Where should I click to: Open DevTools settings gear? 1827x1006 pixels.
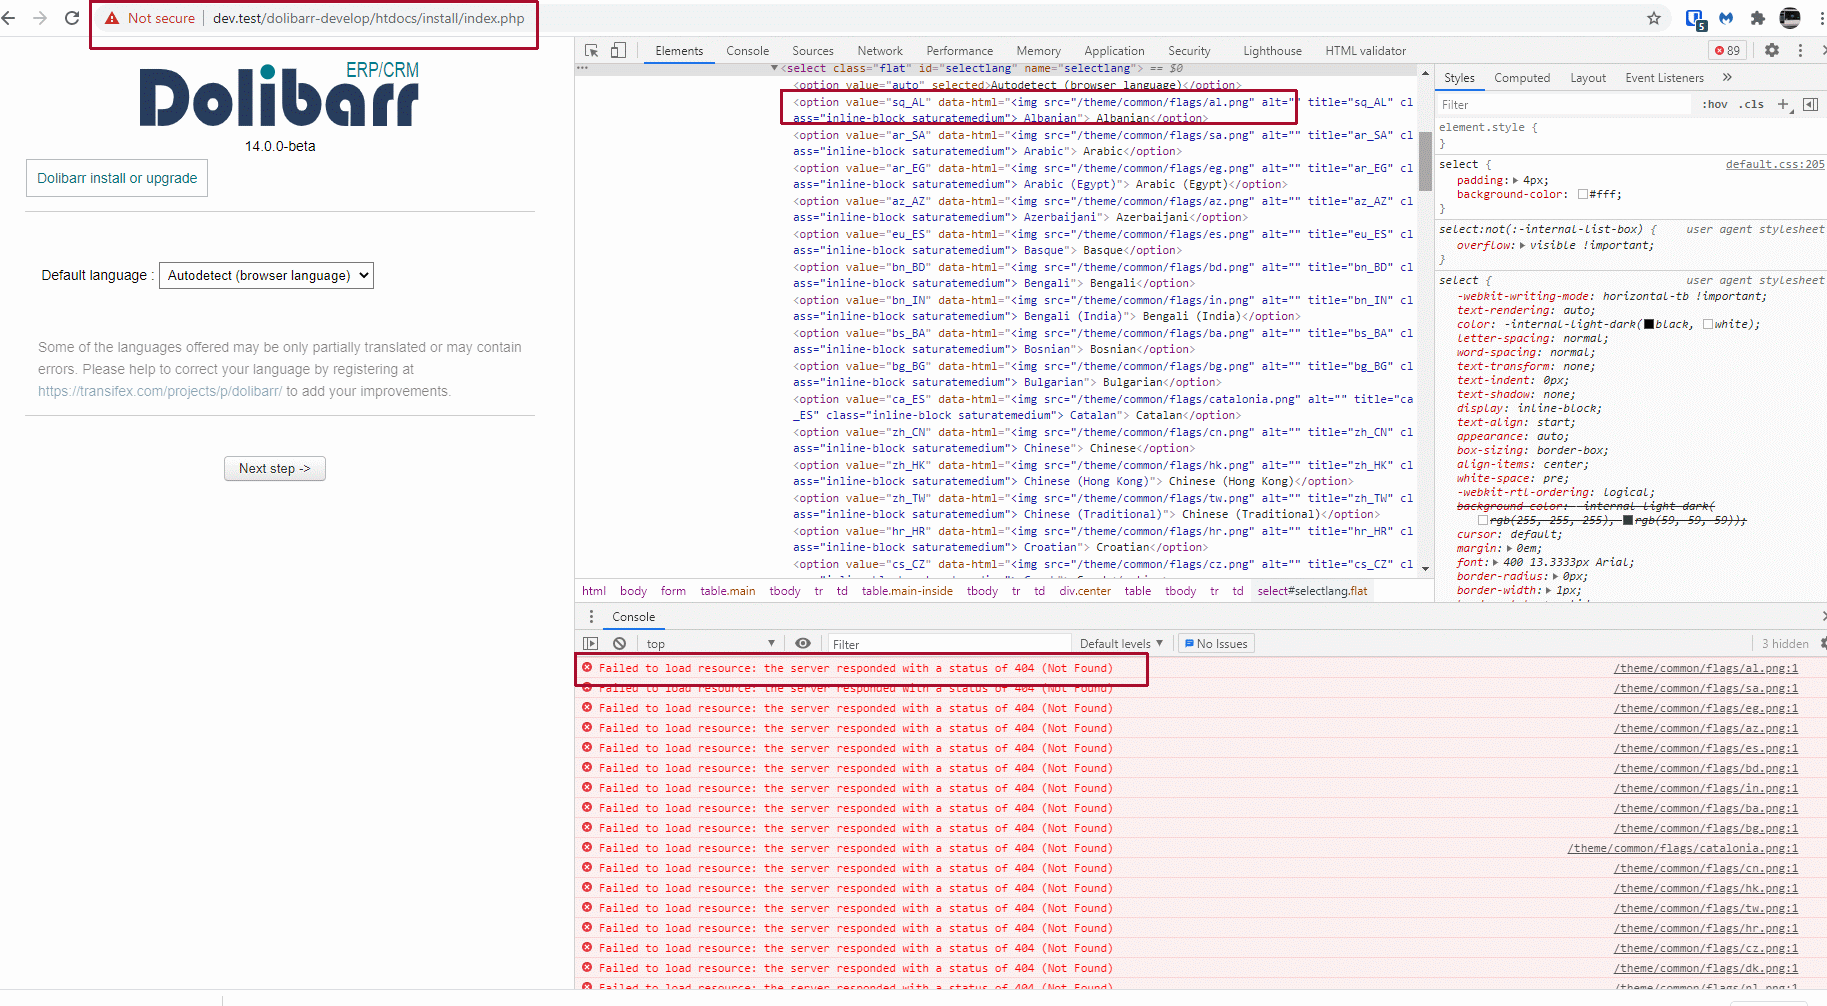[1772, 49]
